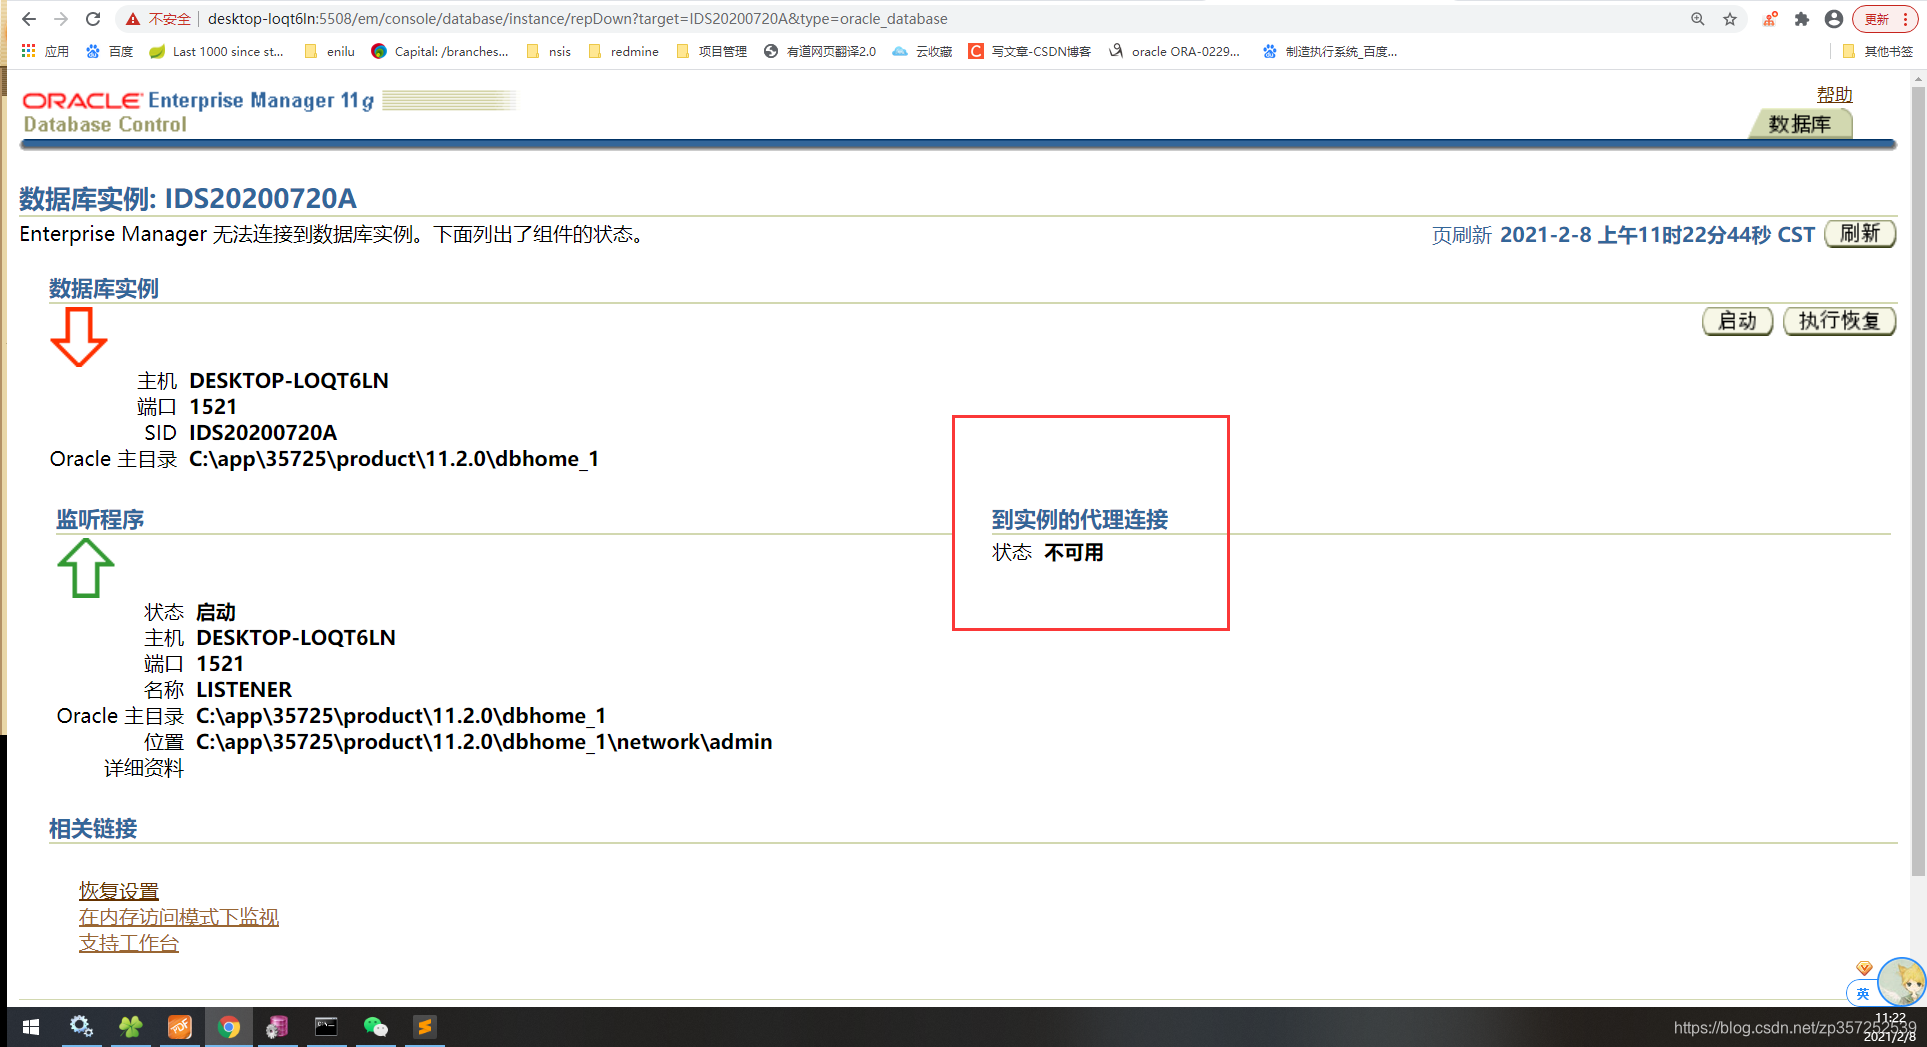This screenshot has height=1047, width=1927.
Task: Open the 应用 apps bookmark grid
Action: [45, 51]
